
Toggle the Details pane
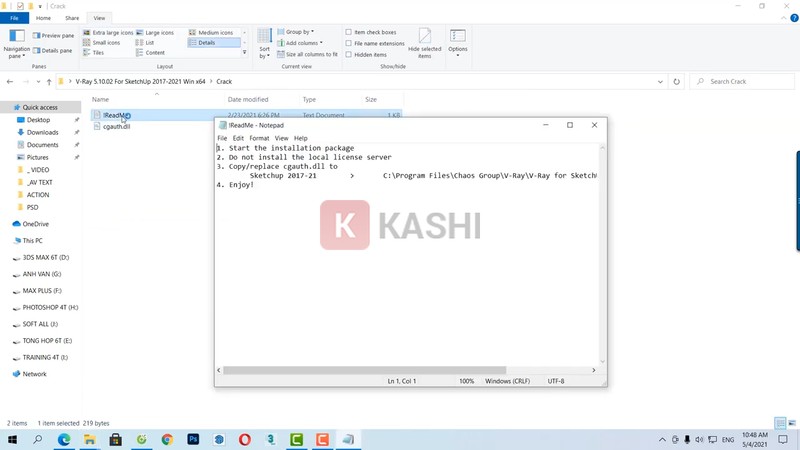(x=53, y=51)
